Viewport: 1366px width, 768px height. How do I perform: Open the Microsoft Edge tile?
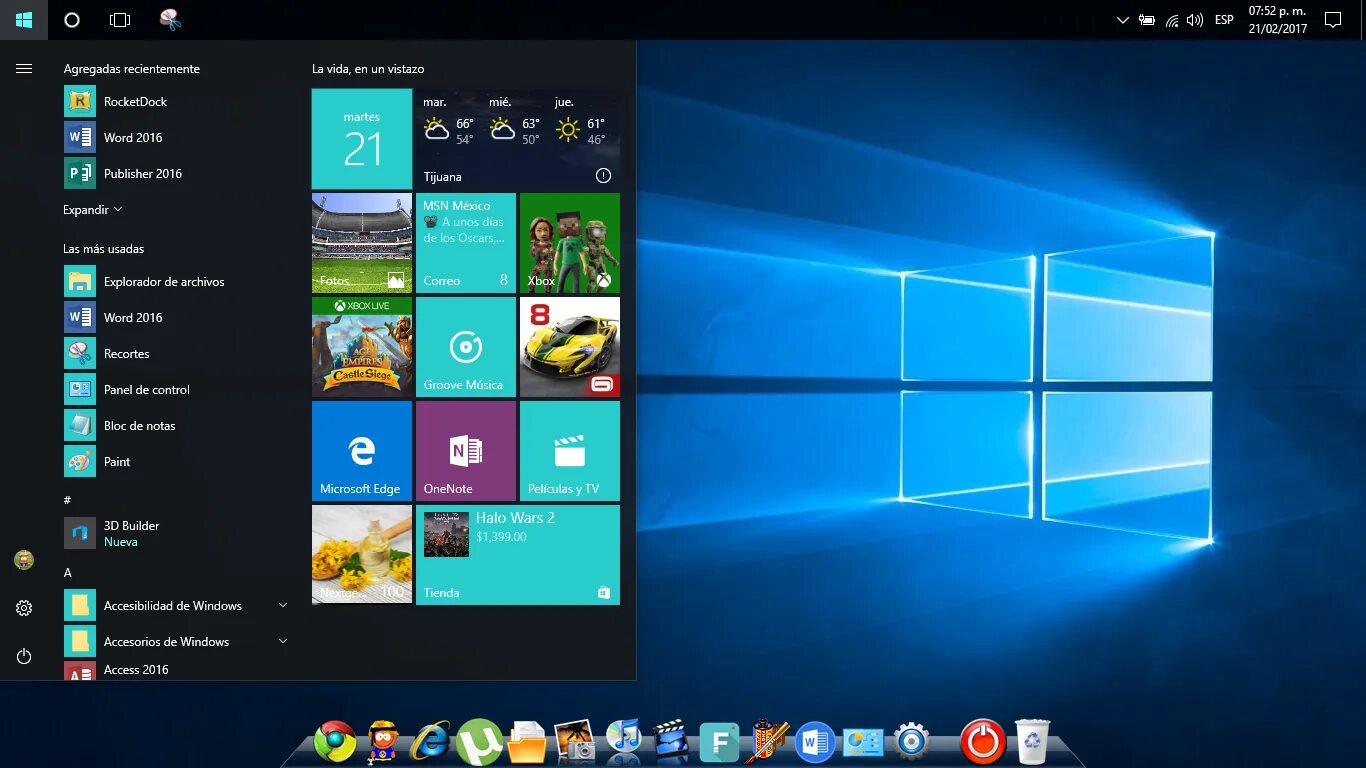(x=362, y=451)
